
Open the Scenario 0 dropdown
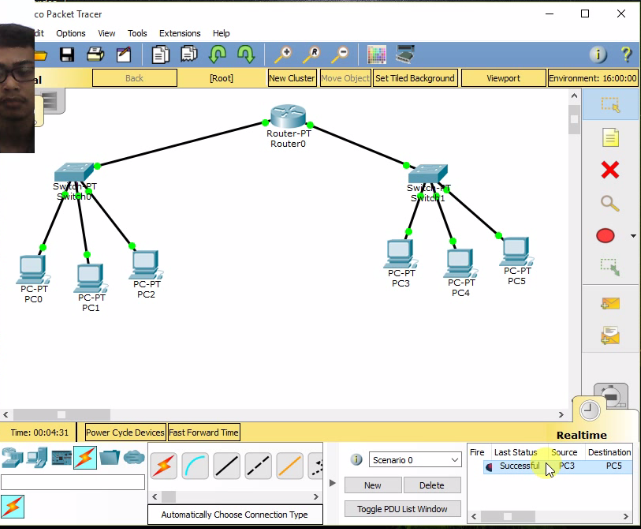pos(415,460)
